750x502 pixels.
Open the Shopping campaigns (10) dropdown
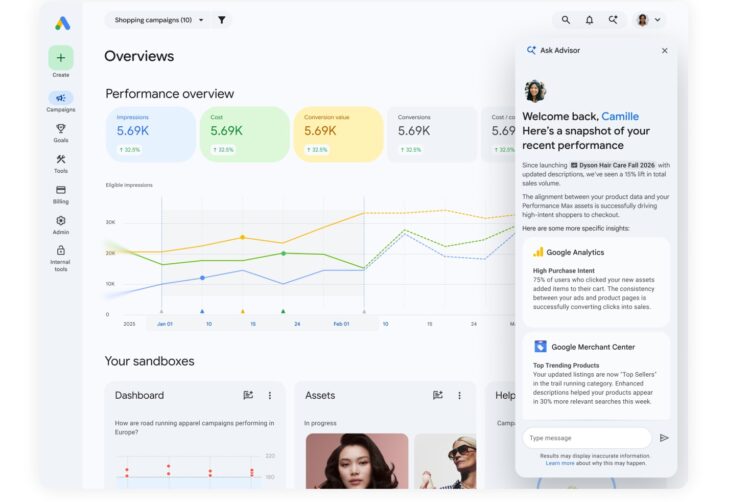point(158,20)
